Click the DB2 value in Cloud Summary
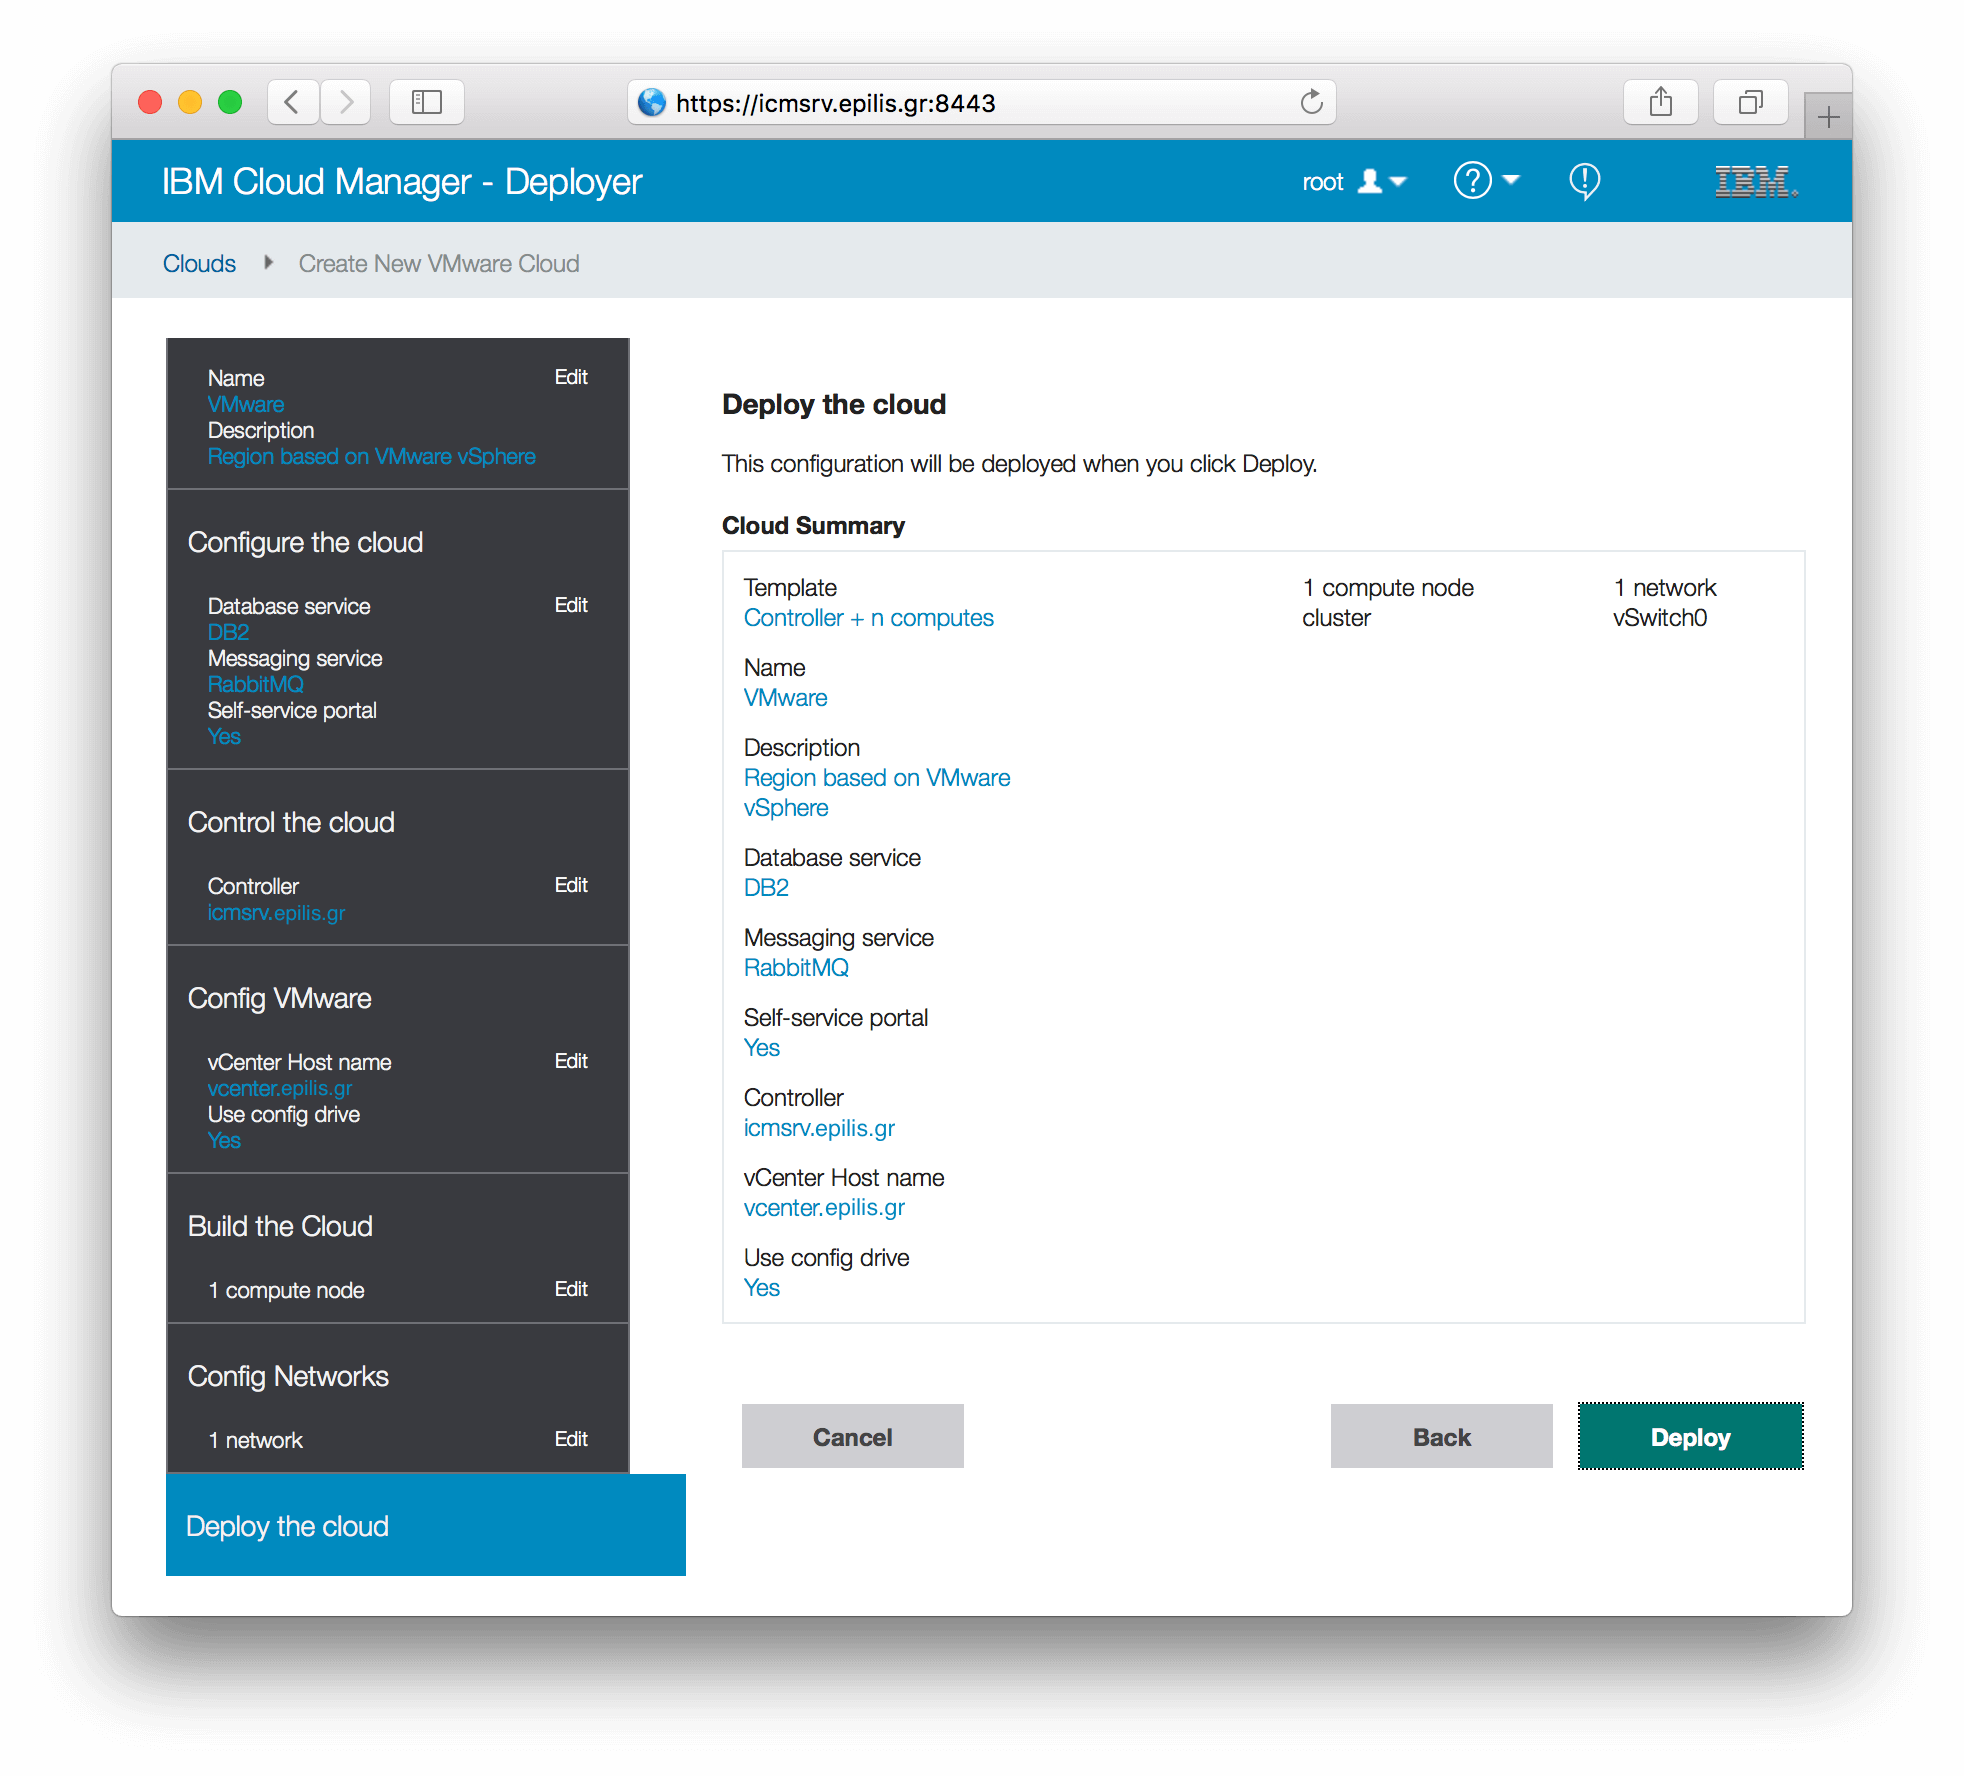 pyautogui.click(x=766, y=888)
